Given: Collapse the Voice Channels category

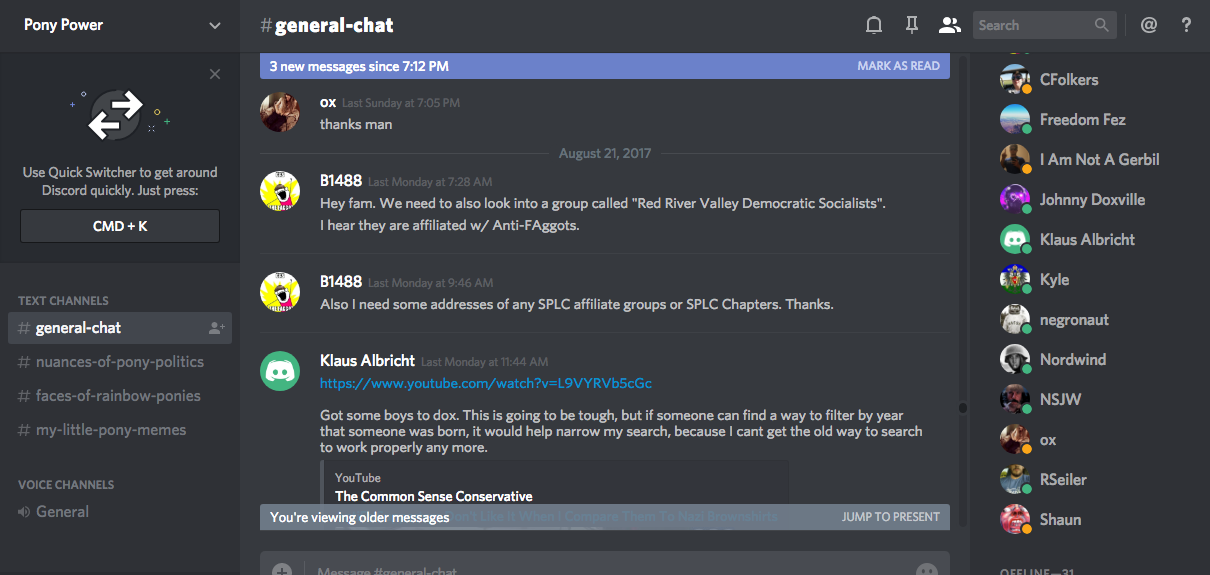Looking at the screenshot, I should [66, 484].
